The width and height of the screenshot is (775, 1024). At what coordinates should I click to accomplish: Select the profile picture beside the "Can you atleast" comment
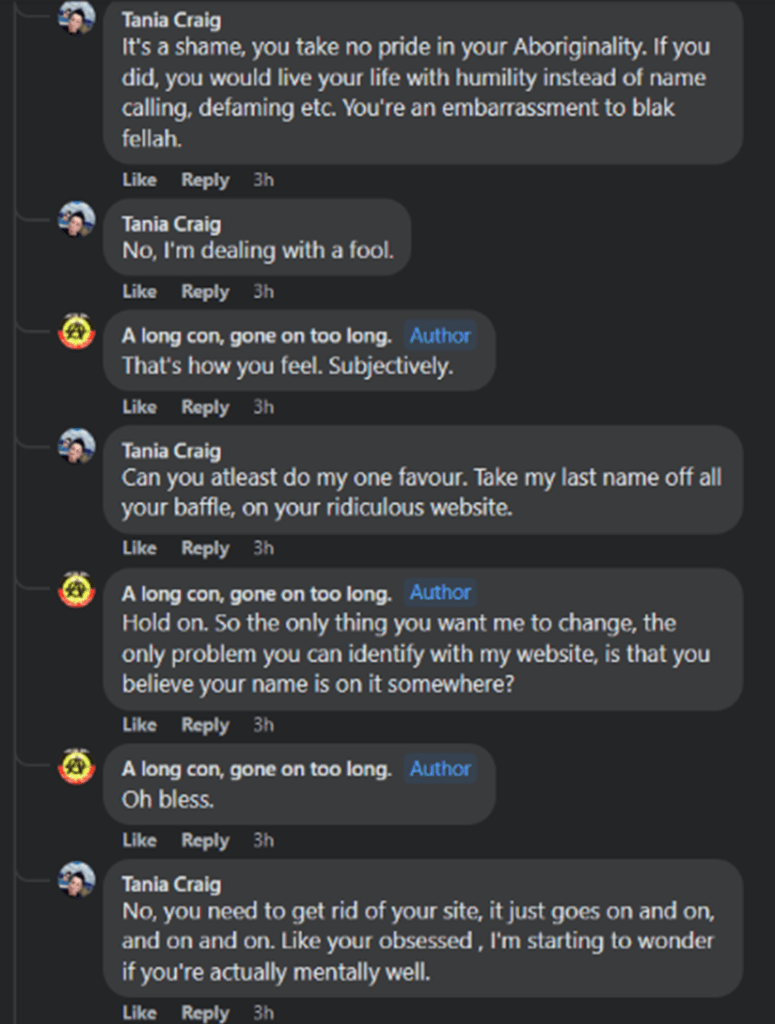point(77,446)
